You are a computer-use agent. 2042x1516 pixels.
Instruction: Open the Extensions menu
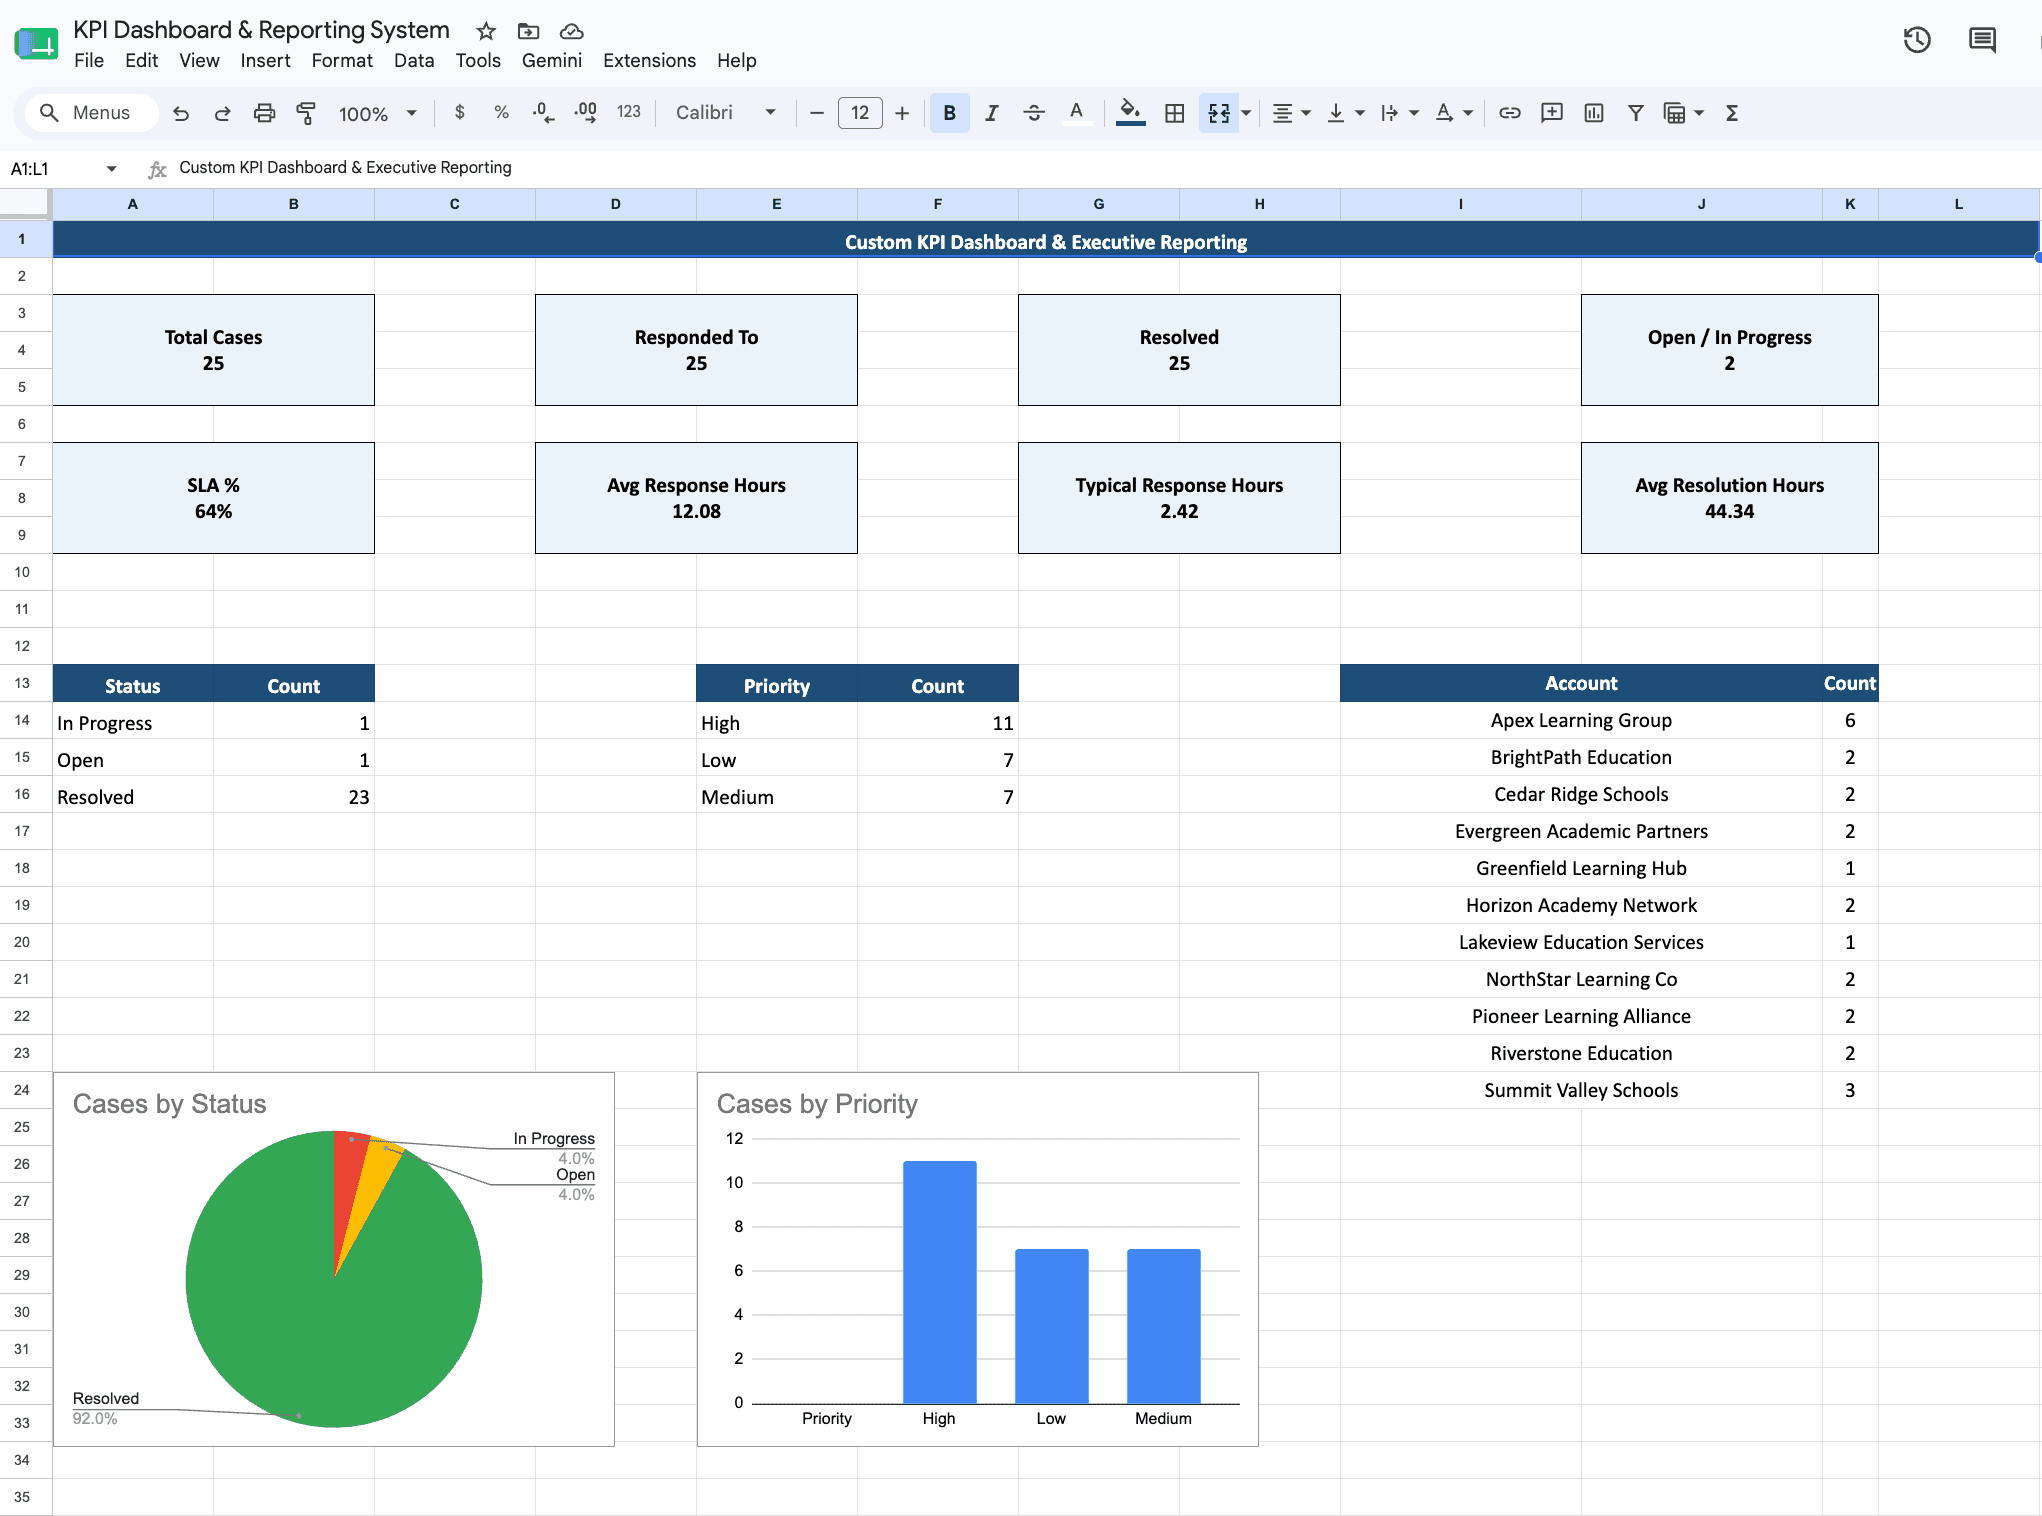coord(649,61)
